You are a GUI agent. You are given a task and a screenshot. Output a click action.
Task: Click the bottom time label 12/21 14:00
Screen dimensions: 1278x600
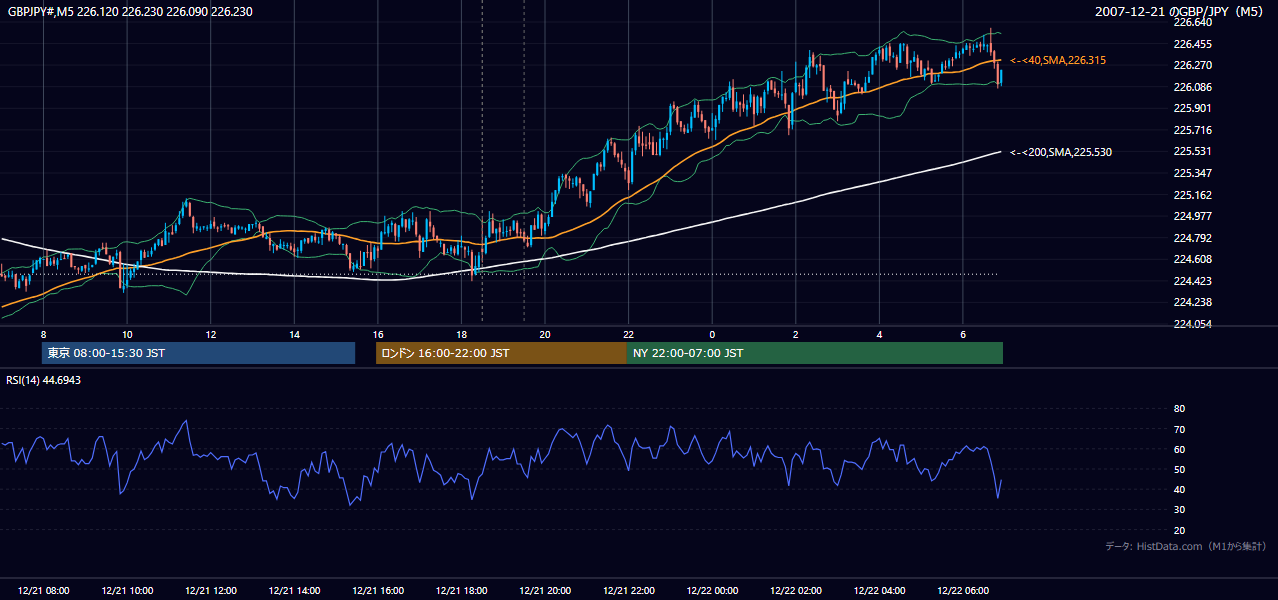tap(294, 591)
